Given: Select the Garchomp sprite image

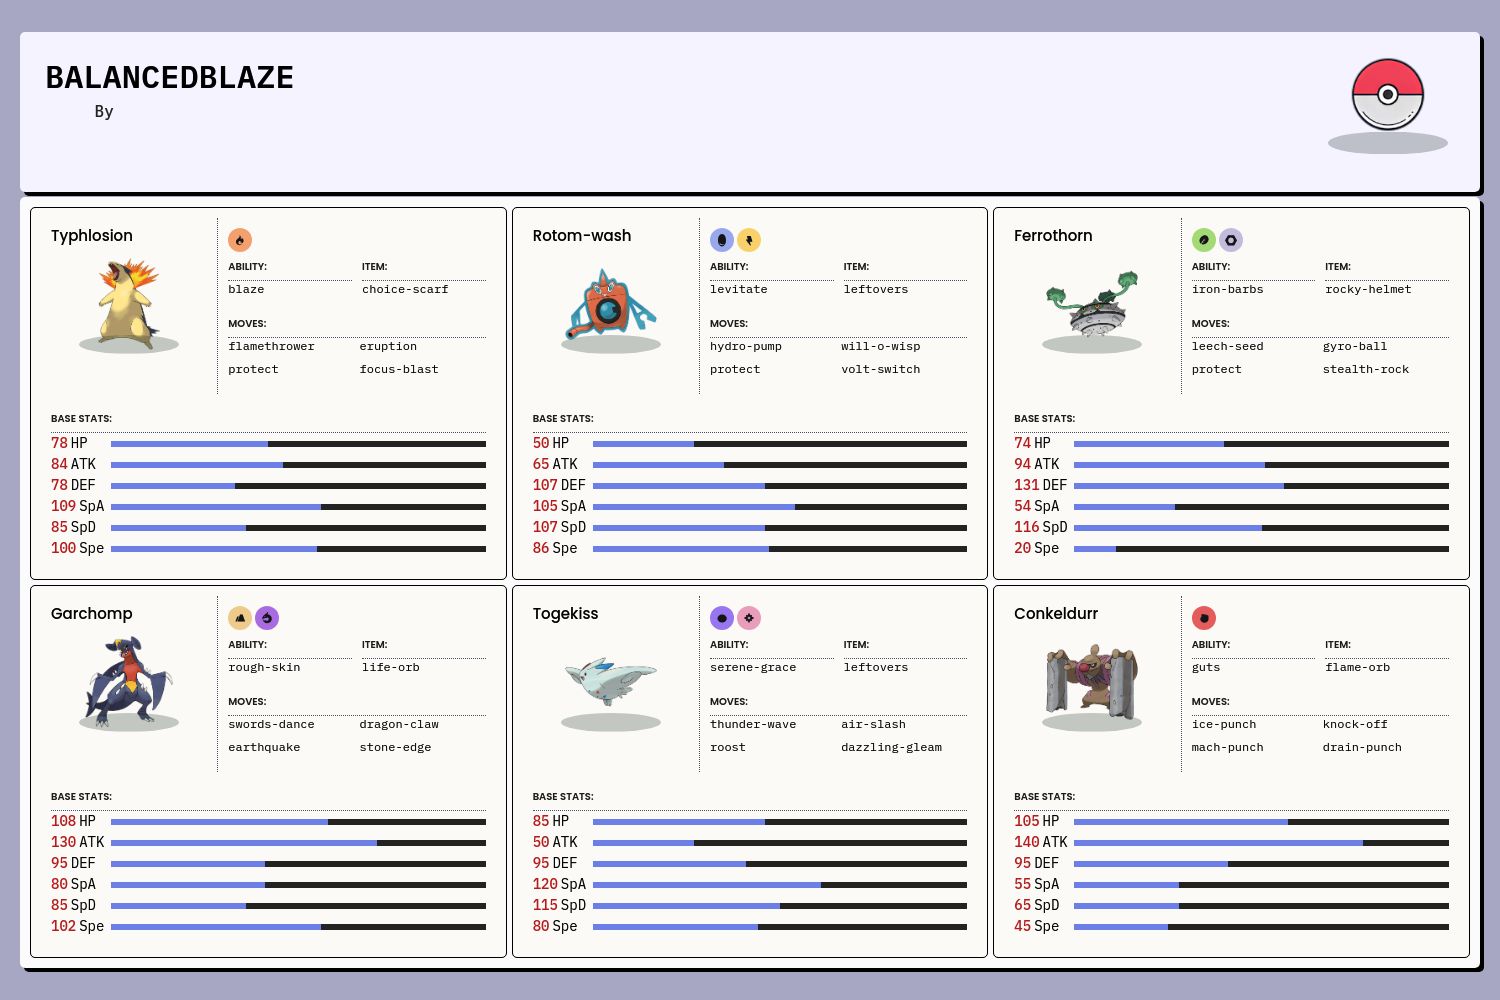Looking at the screenshot, I should click(129, 681).
